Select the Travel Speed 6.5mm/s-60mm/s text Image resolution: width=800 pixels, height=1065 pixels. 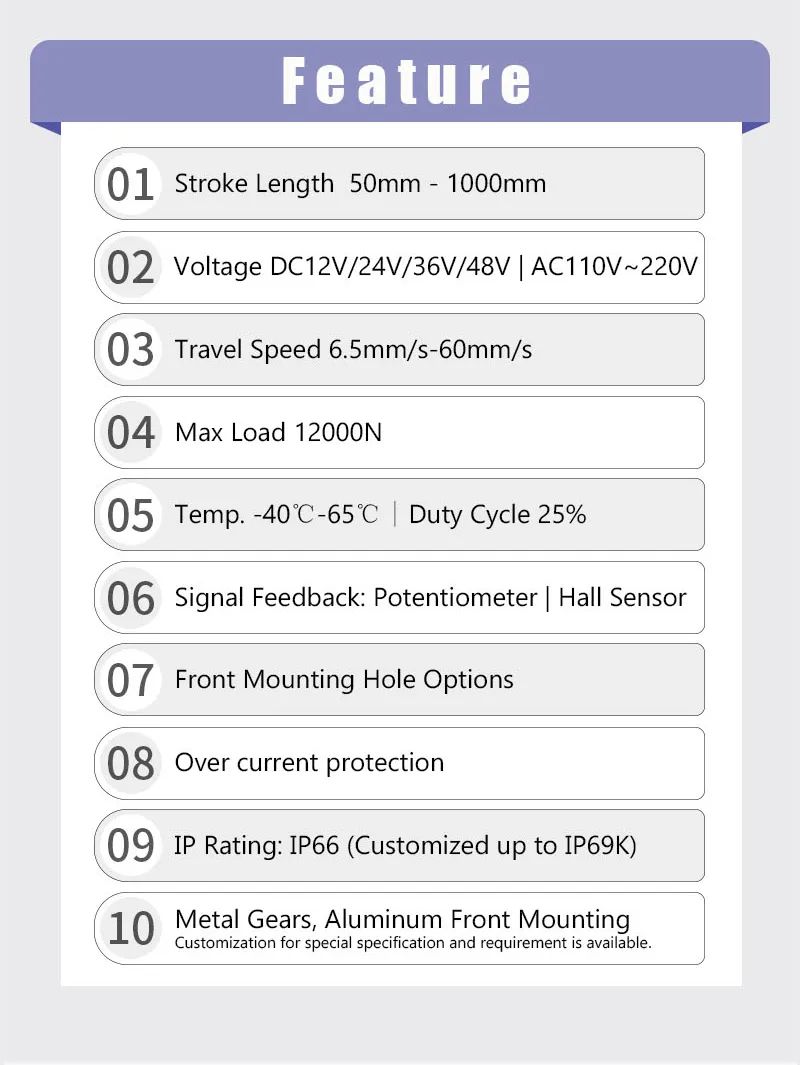coord(353,350)
